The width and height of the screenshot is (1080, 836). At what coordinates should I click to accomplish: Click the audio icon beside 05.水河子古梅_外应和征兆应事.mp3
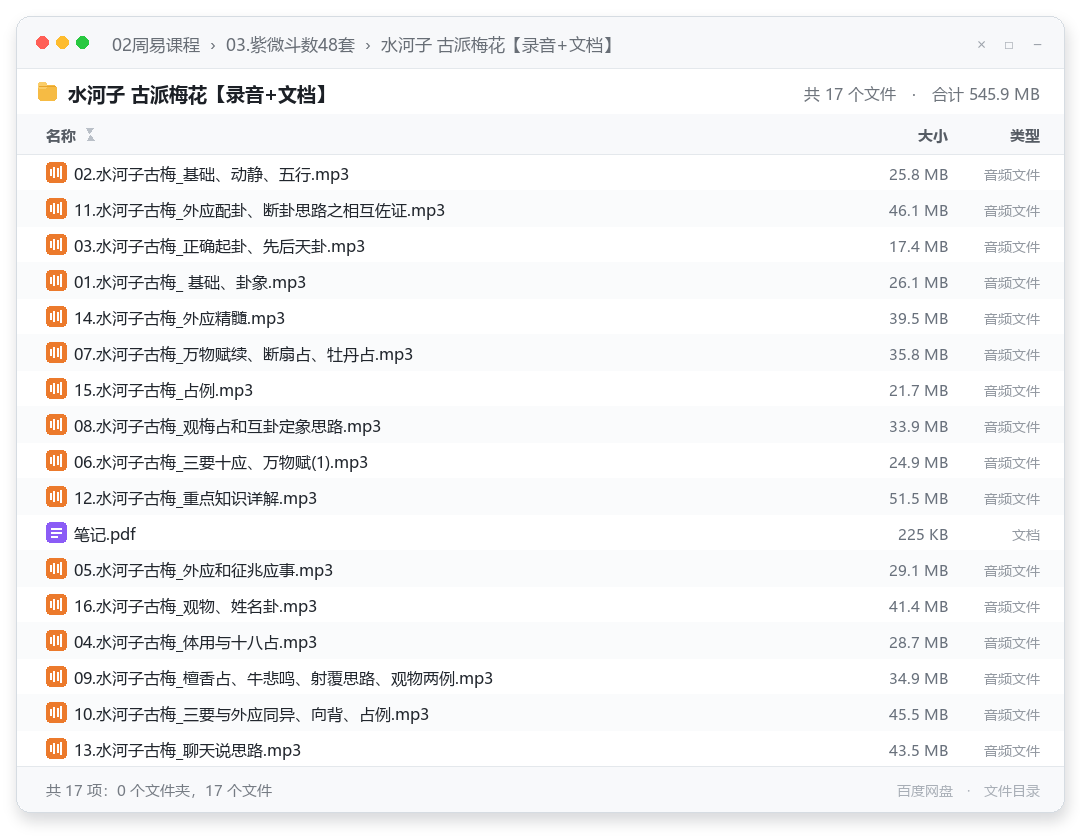56,569
